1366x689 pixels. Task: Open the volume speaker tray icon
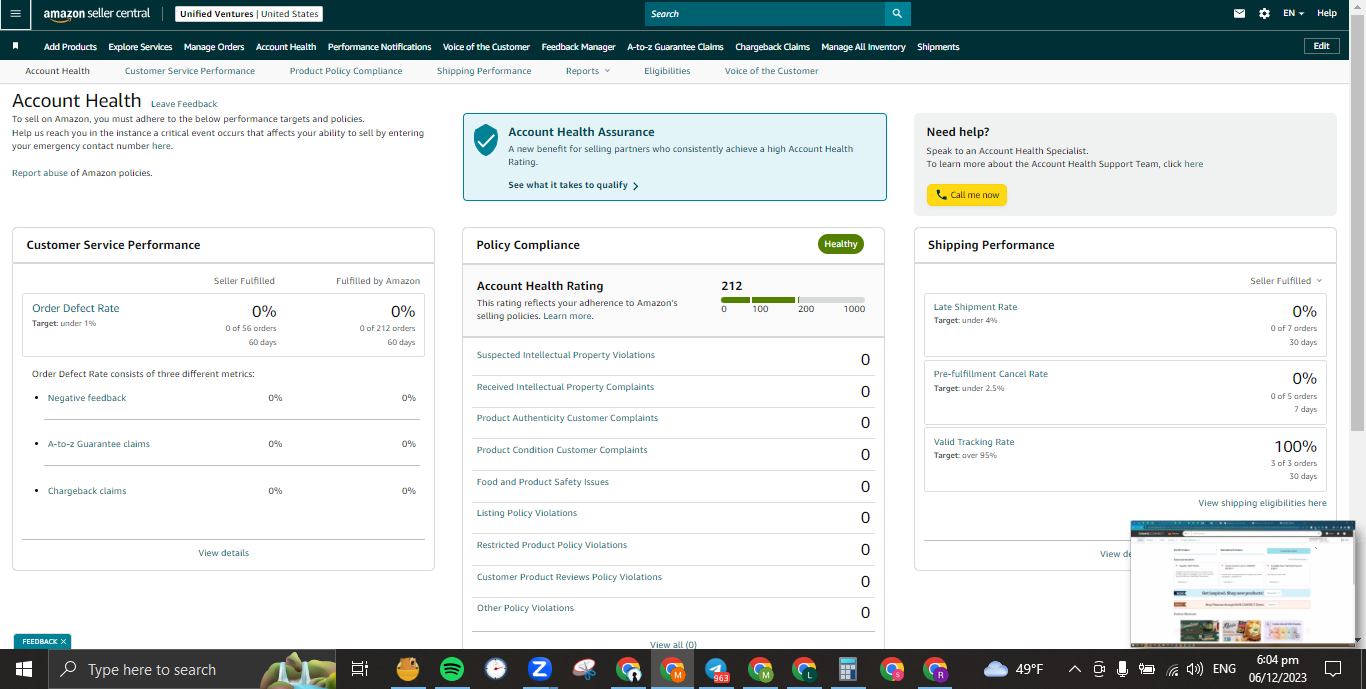pos(1195,669)
